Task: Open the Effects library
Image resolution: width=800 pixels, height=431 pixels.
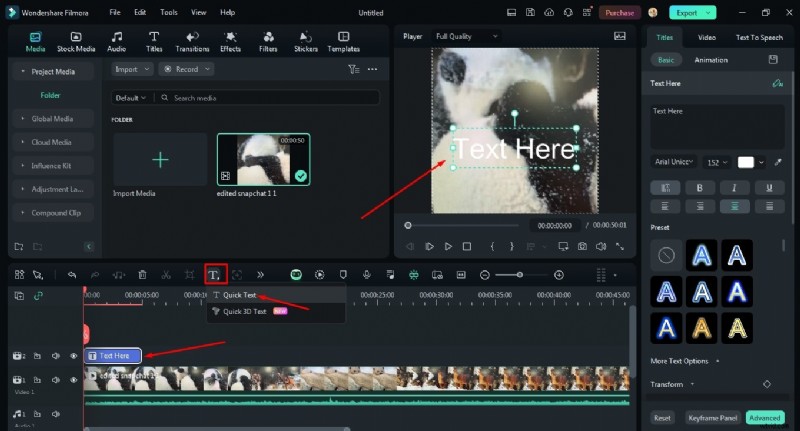Action: point(230,42)
